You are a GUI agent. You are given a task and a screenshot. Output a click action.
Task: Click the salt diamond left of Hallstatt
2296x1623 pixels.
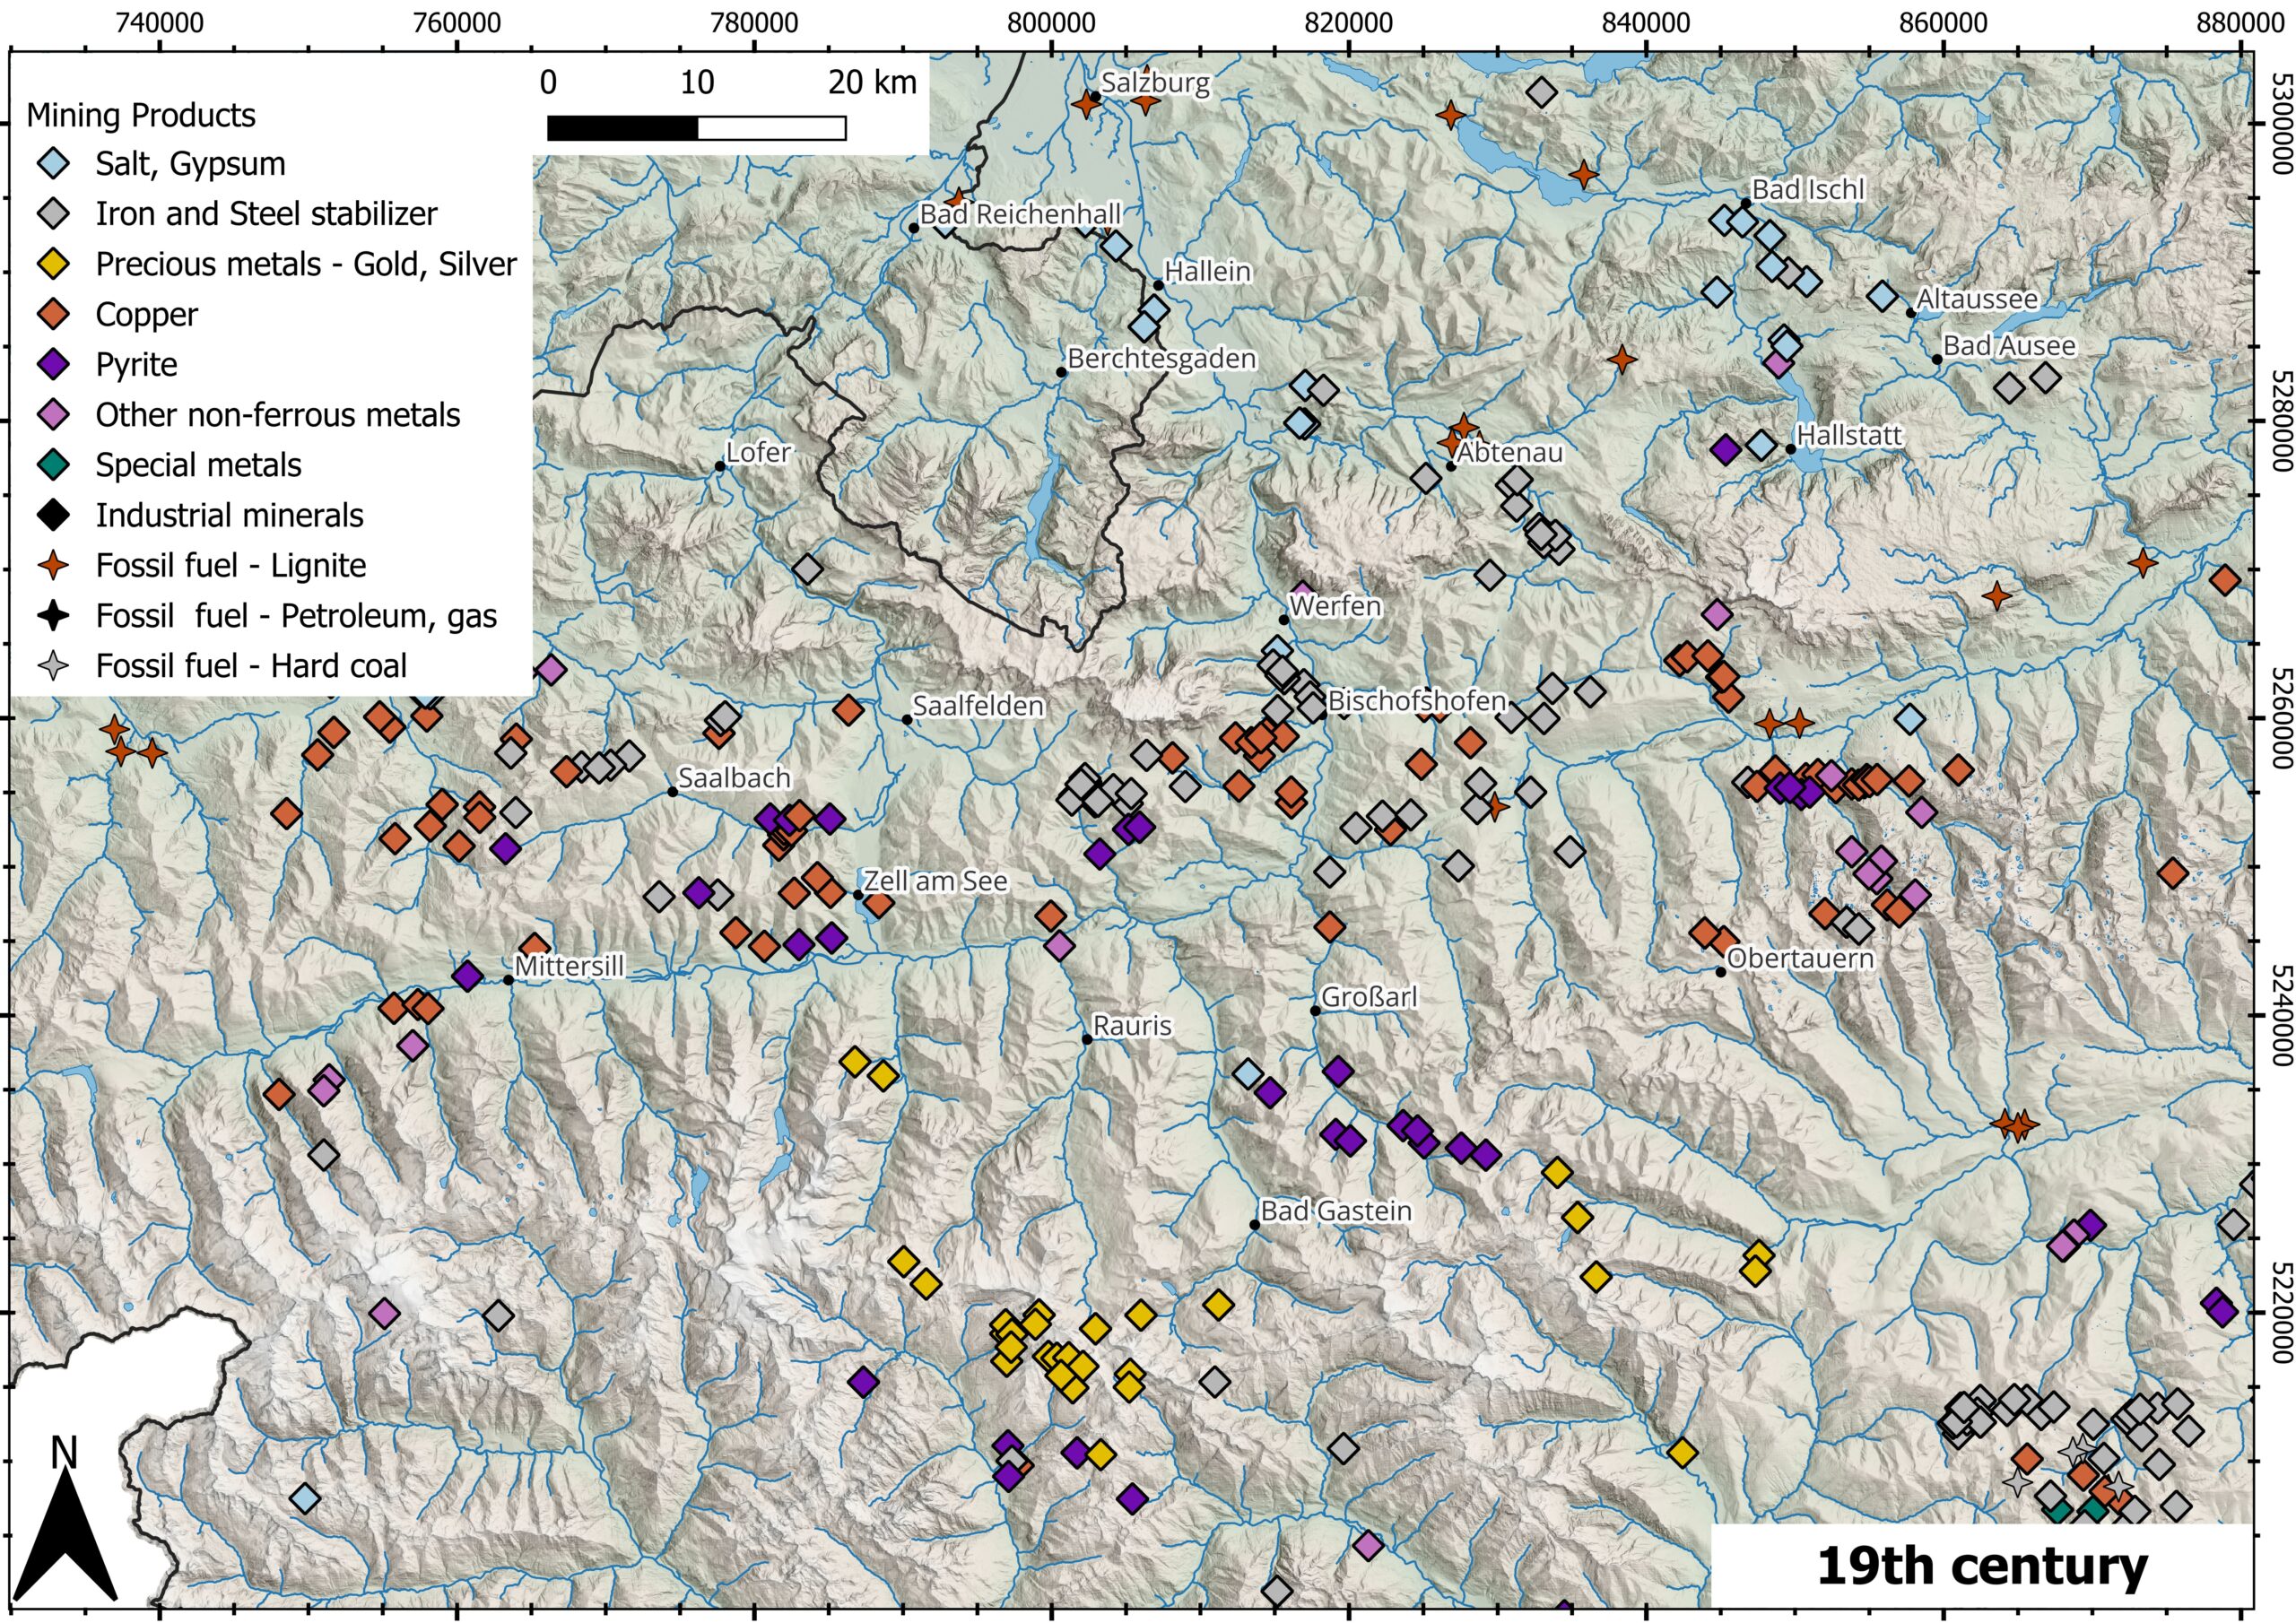point(1761,446)
